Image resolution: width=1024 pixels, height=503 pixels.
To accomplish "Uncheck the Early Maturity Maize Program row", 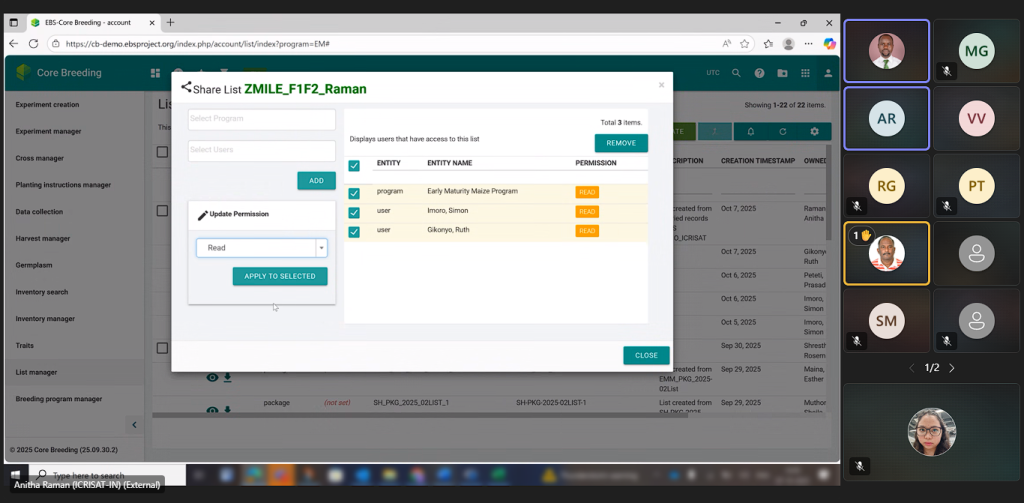I will point(354,192).
